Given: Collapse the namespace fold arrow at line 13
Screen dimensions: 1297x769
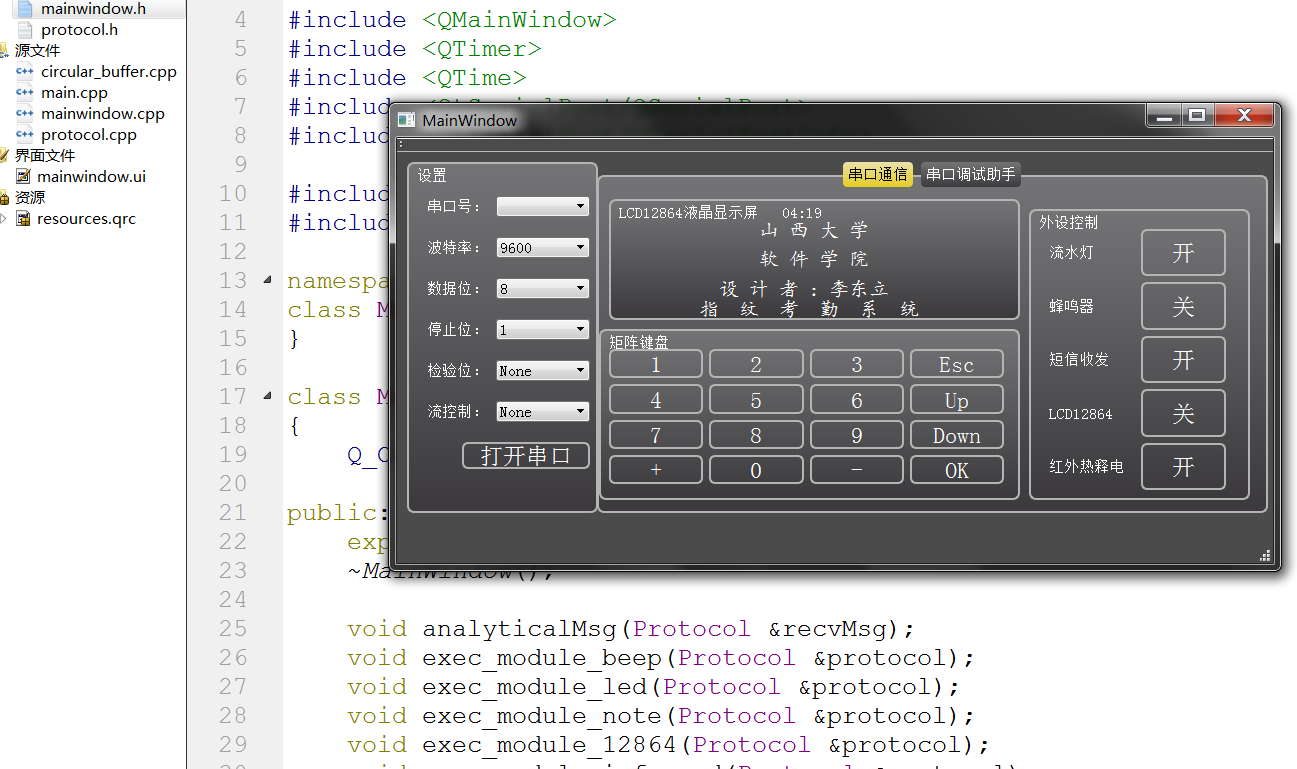Looking at the screenshot, I should click(267, 281).
